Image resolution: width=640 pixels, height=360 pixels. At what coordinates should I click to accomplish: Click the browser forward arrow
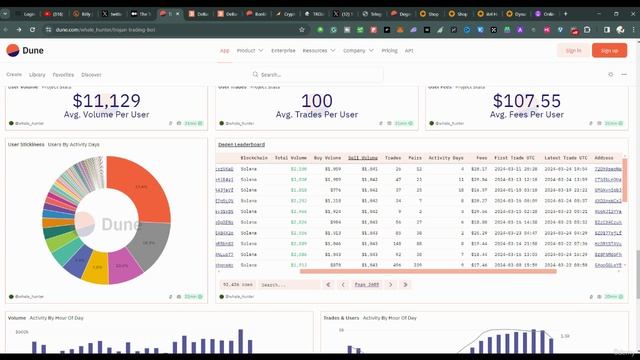click(x=19, y=30)
